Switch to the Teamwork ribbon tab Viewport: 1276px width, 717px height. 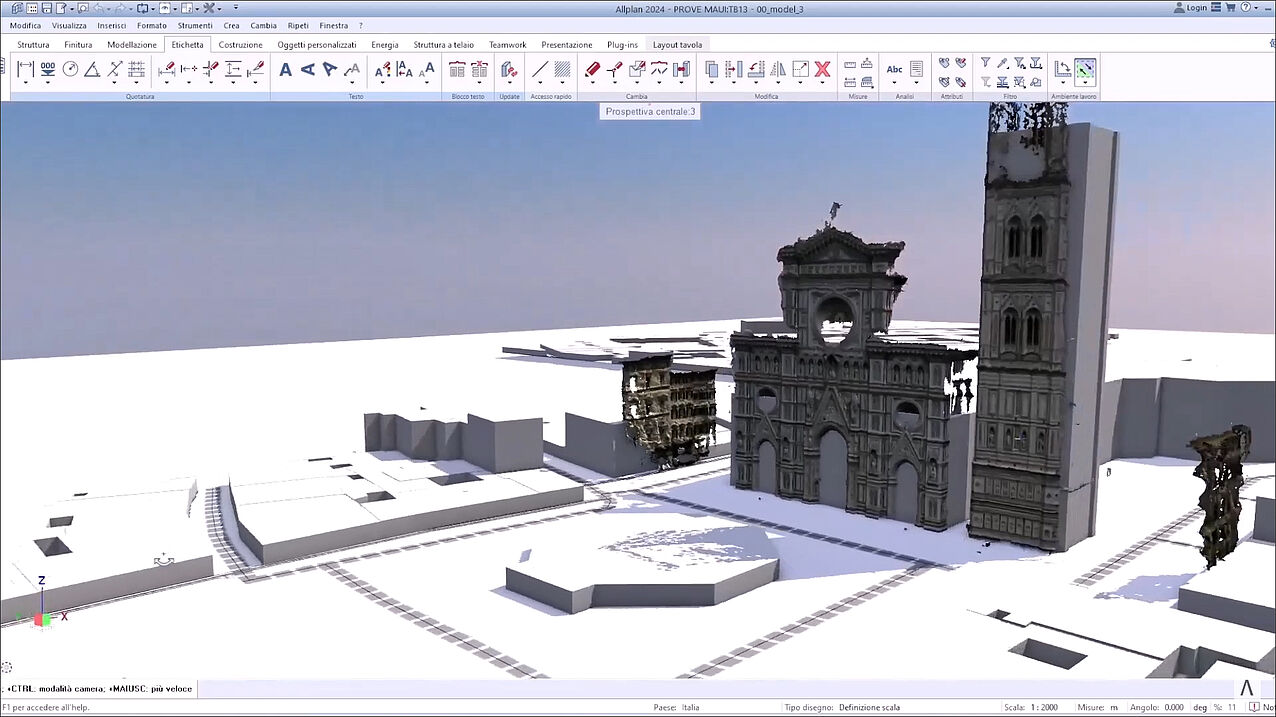tap(507, 45)
